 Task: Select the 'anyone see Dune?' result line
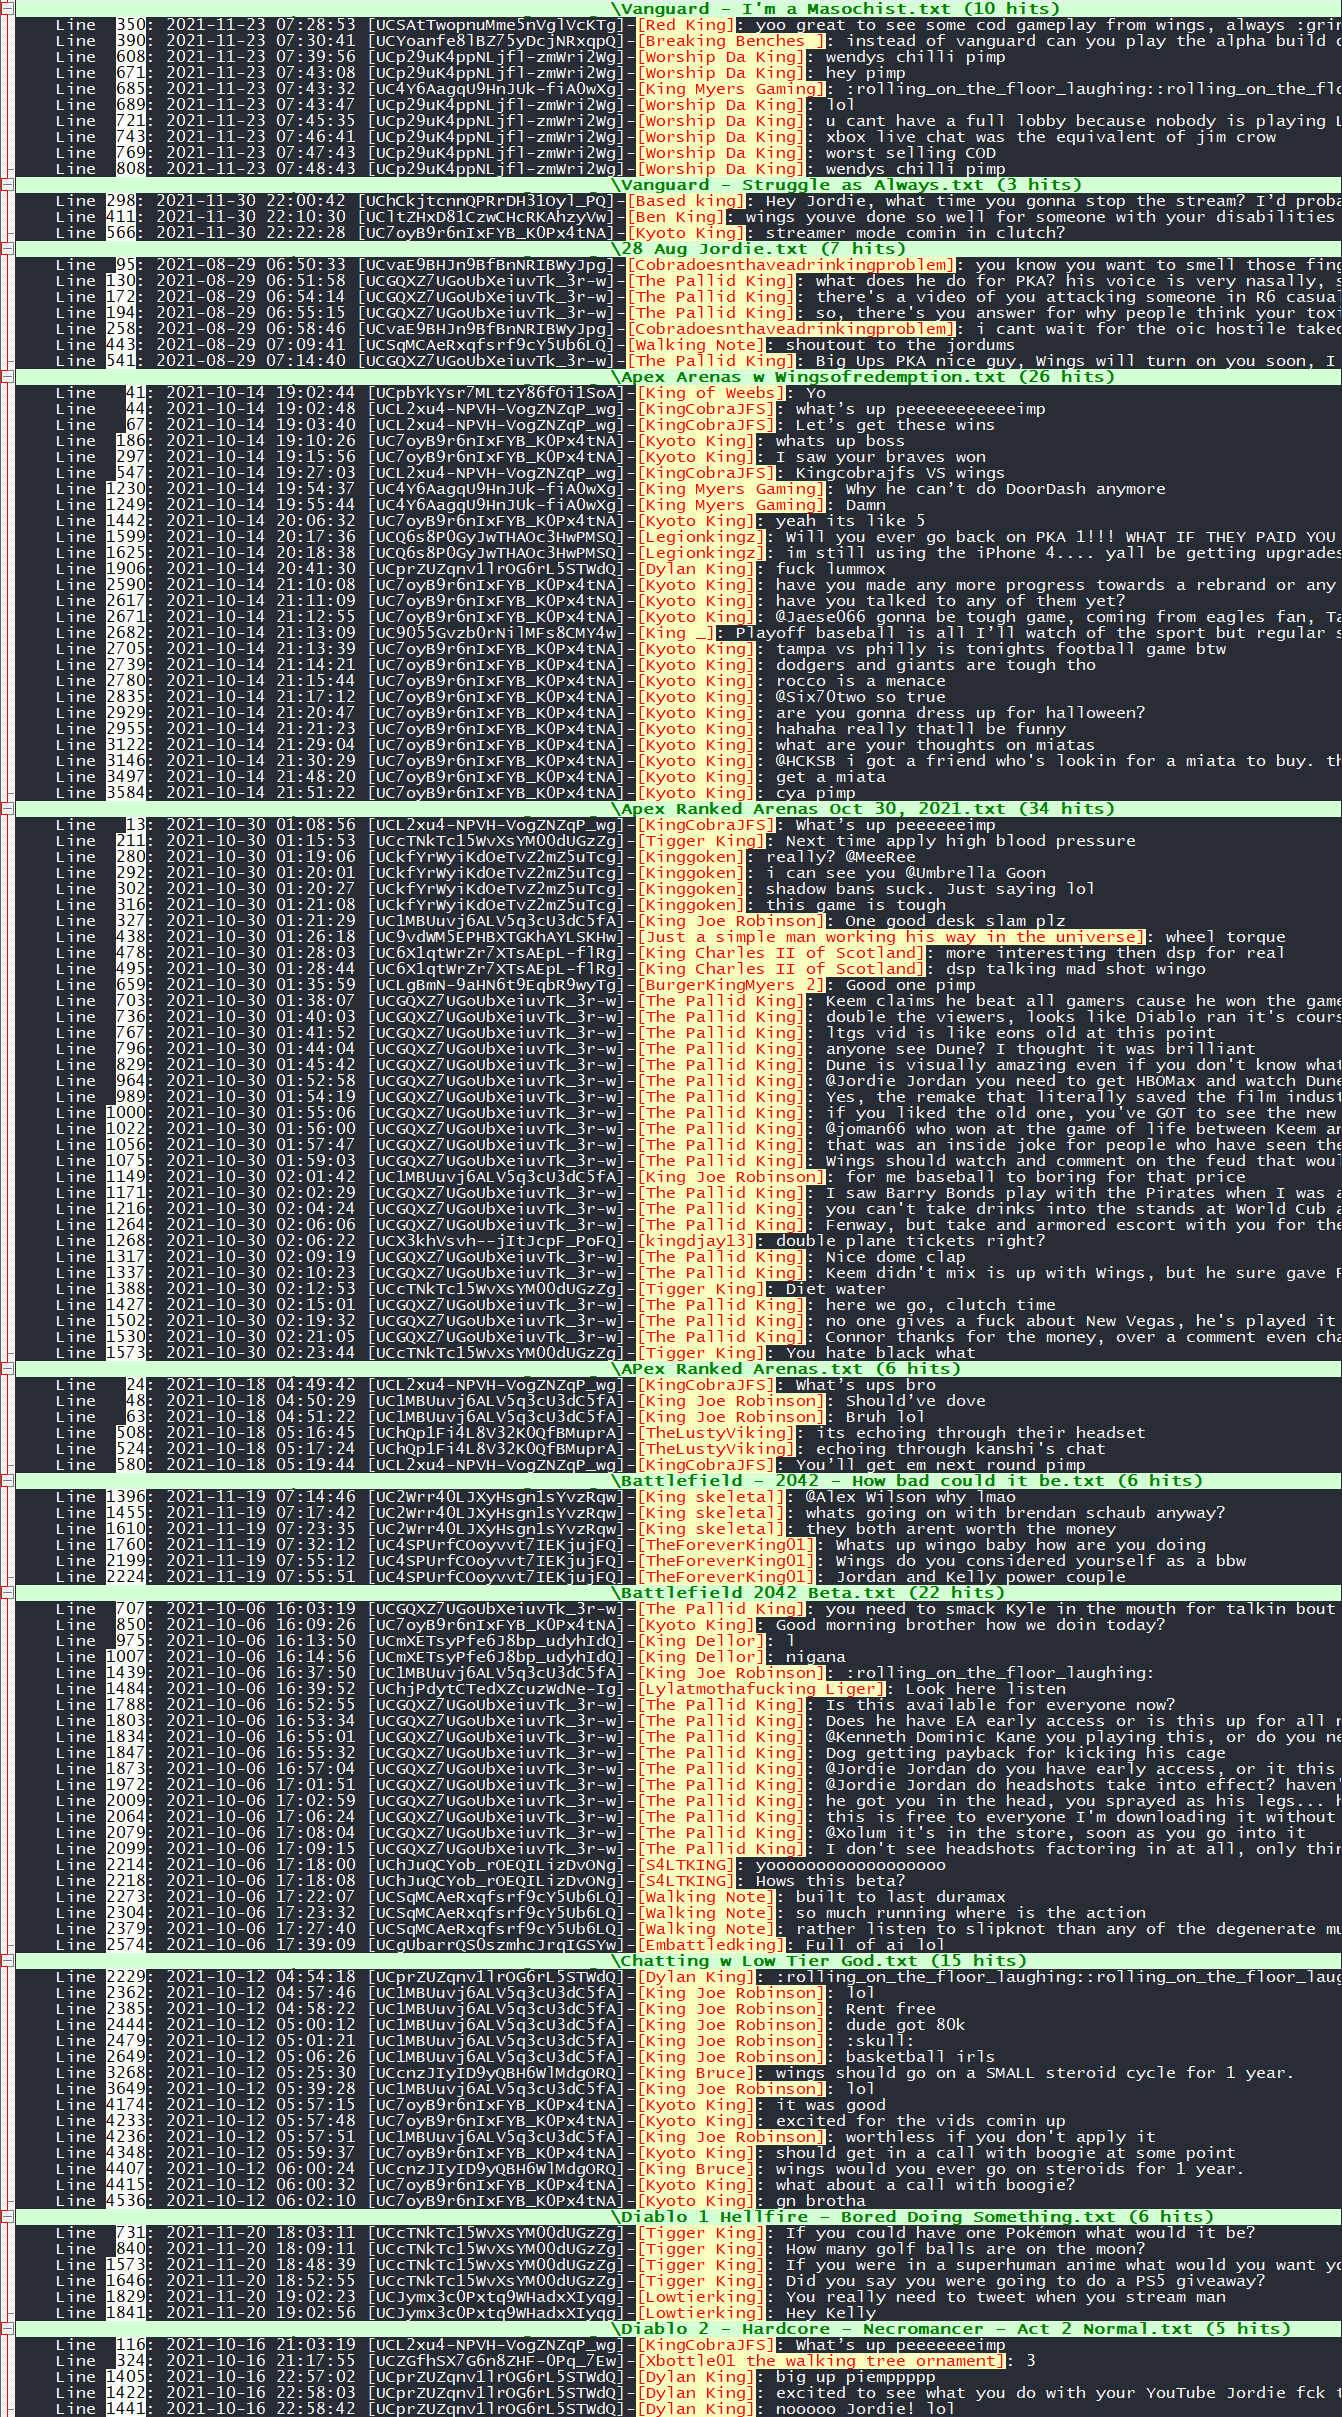click(x=678, y=1049)
